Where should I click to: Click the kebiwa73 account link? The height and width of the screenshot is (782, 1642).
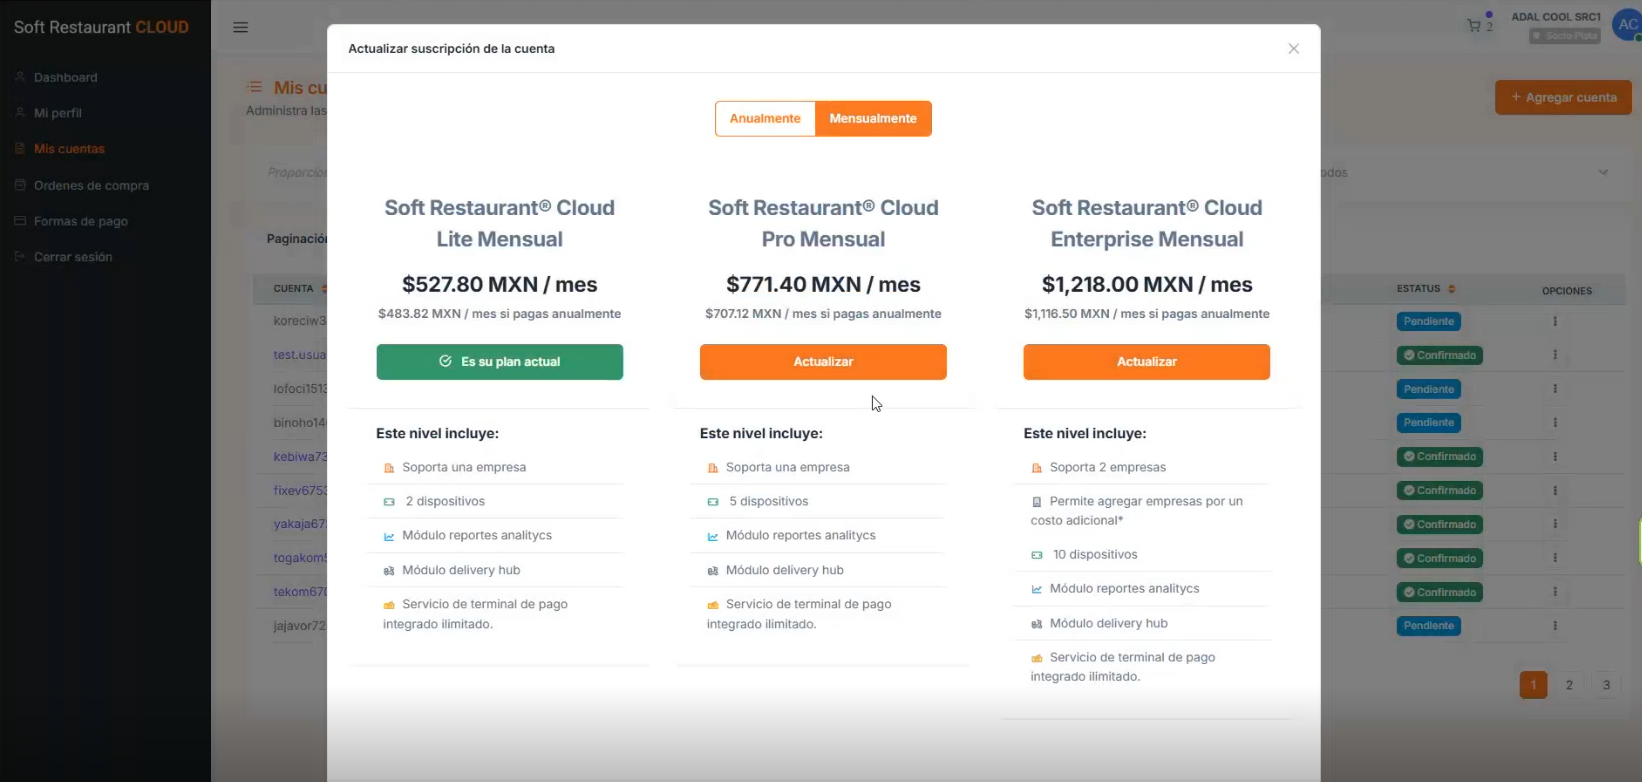[x=300, y=457]
